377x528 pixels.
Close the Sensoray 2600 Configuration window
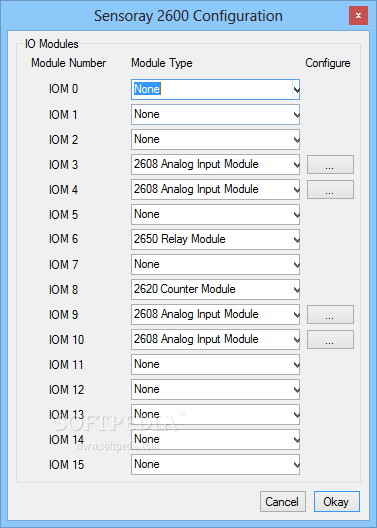click(x=358, y=15)
